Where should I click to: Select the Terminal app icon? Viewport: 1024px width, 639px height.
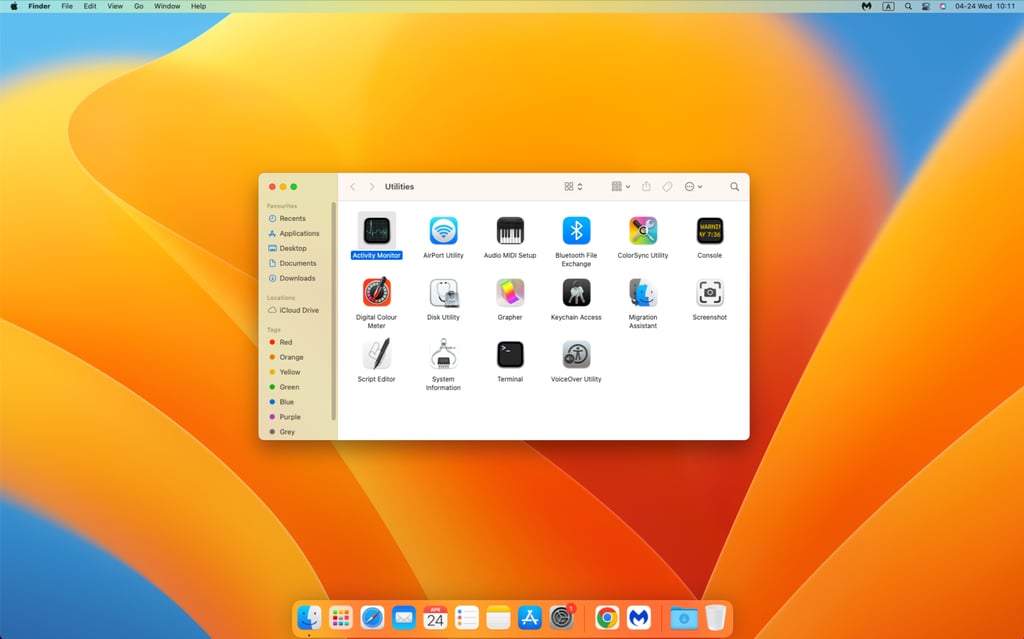(x=510, y=354)
